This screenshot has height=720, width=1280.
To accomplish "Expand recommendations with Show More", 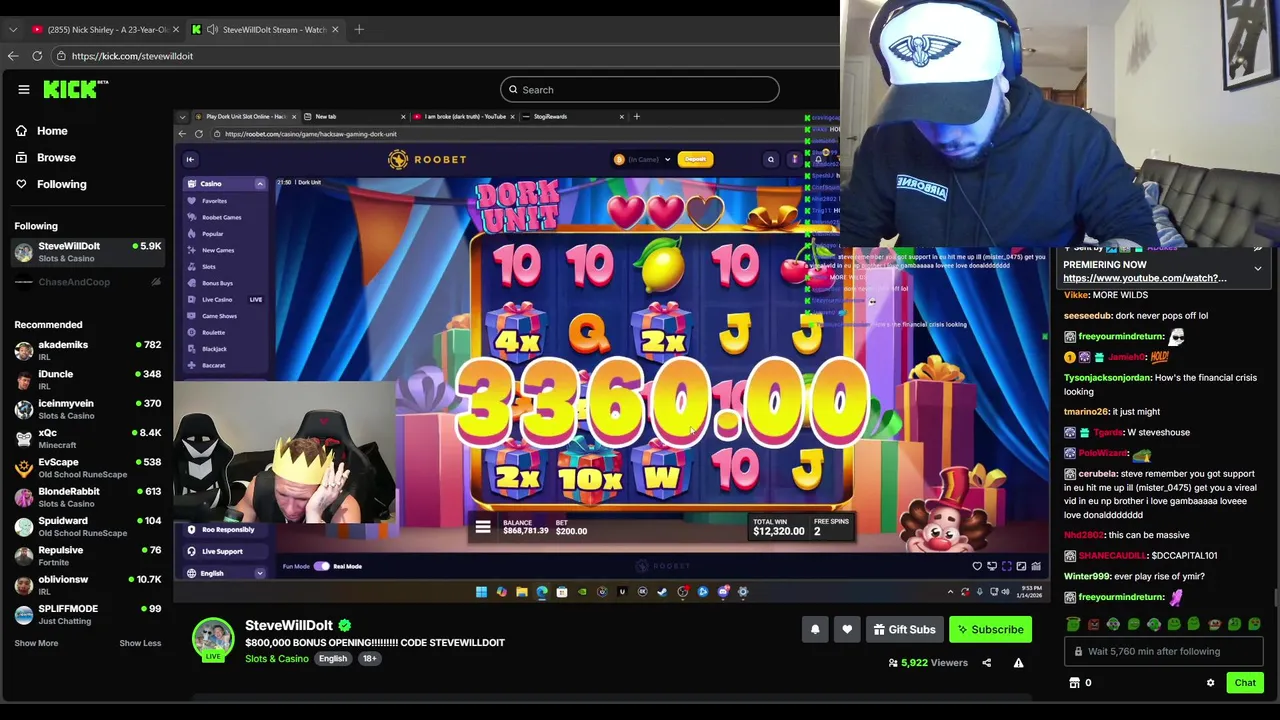I will 36,643.
